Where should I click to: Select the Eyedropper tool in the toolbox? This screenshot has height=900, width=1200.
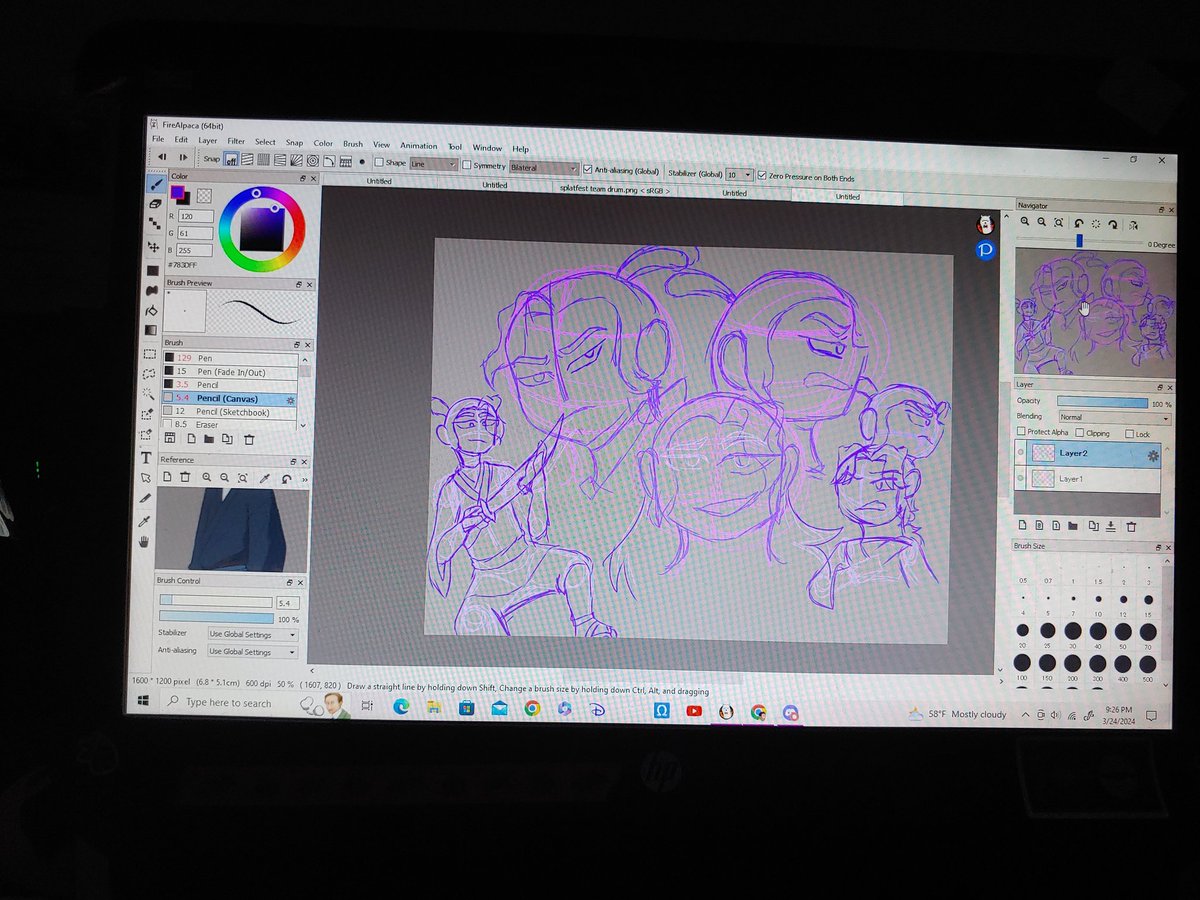146,520
